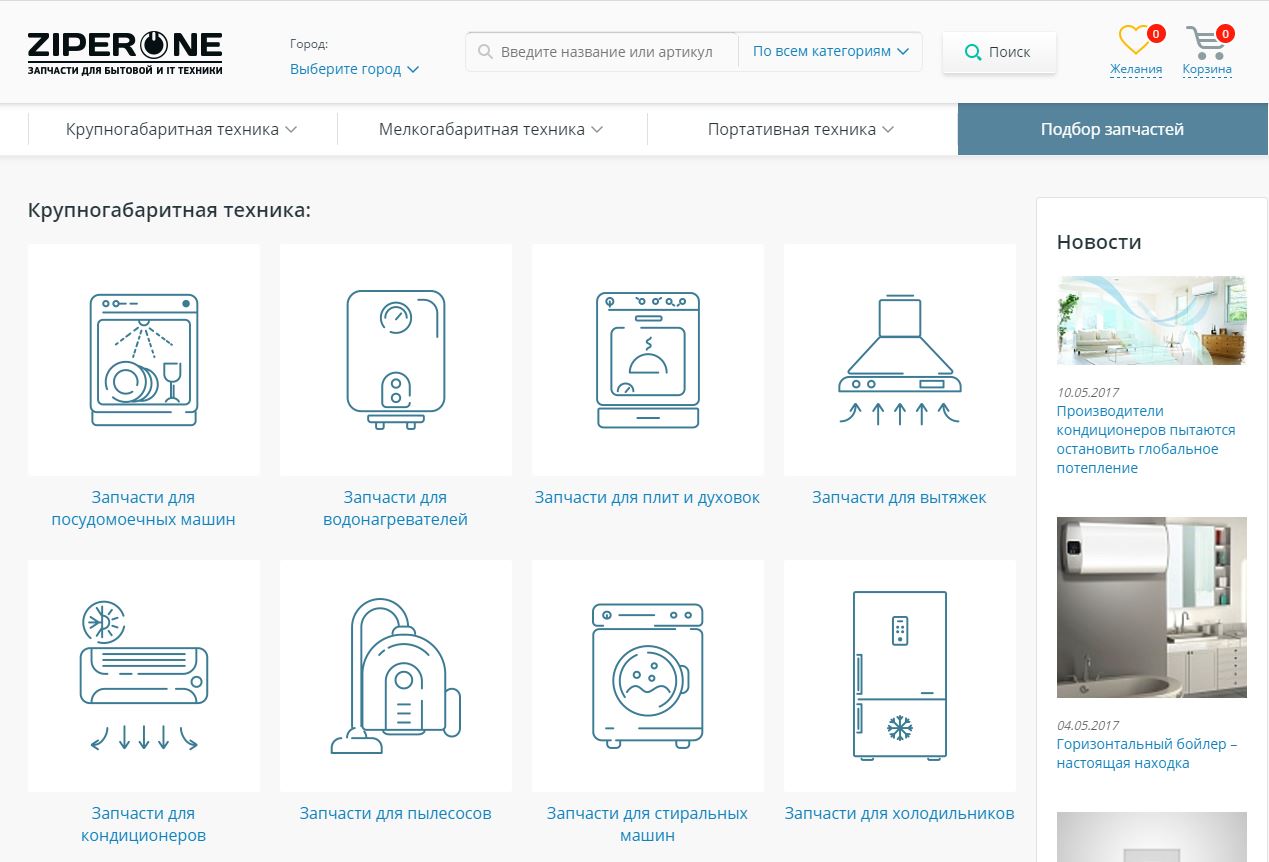Open the 'Мелкогабаритная техника' menu
This screenshot has height=862, width=1269.
coord(491,129)
